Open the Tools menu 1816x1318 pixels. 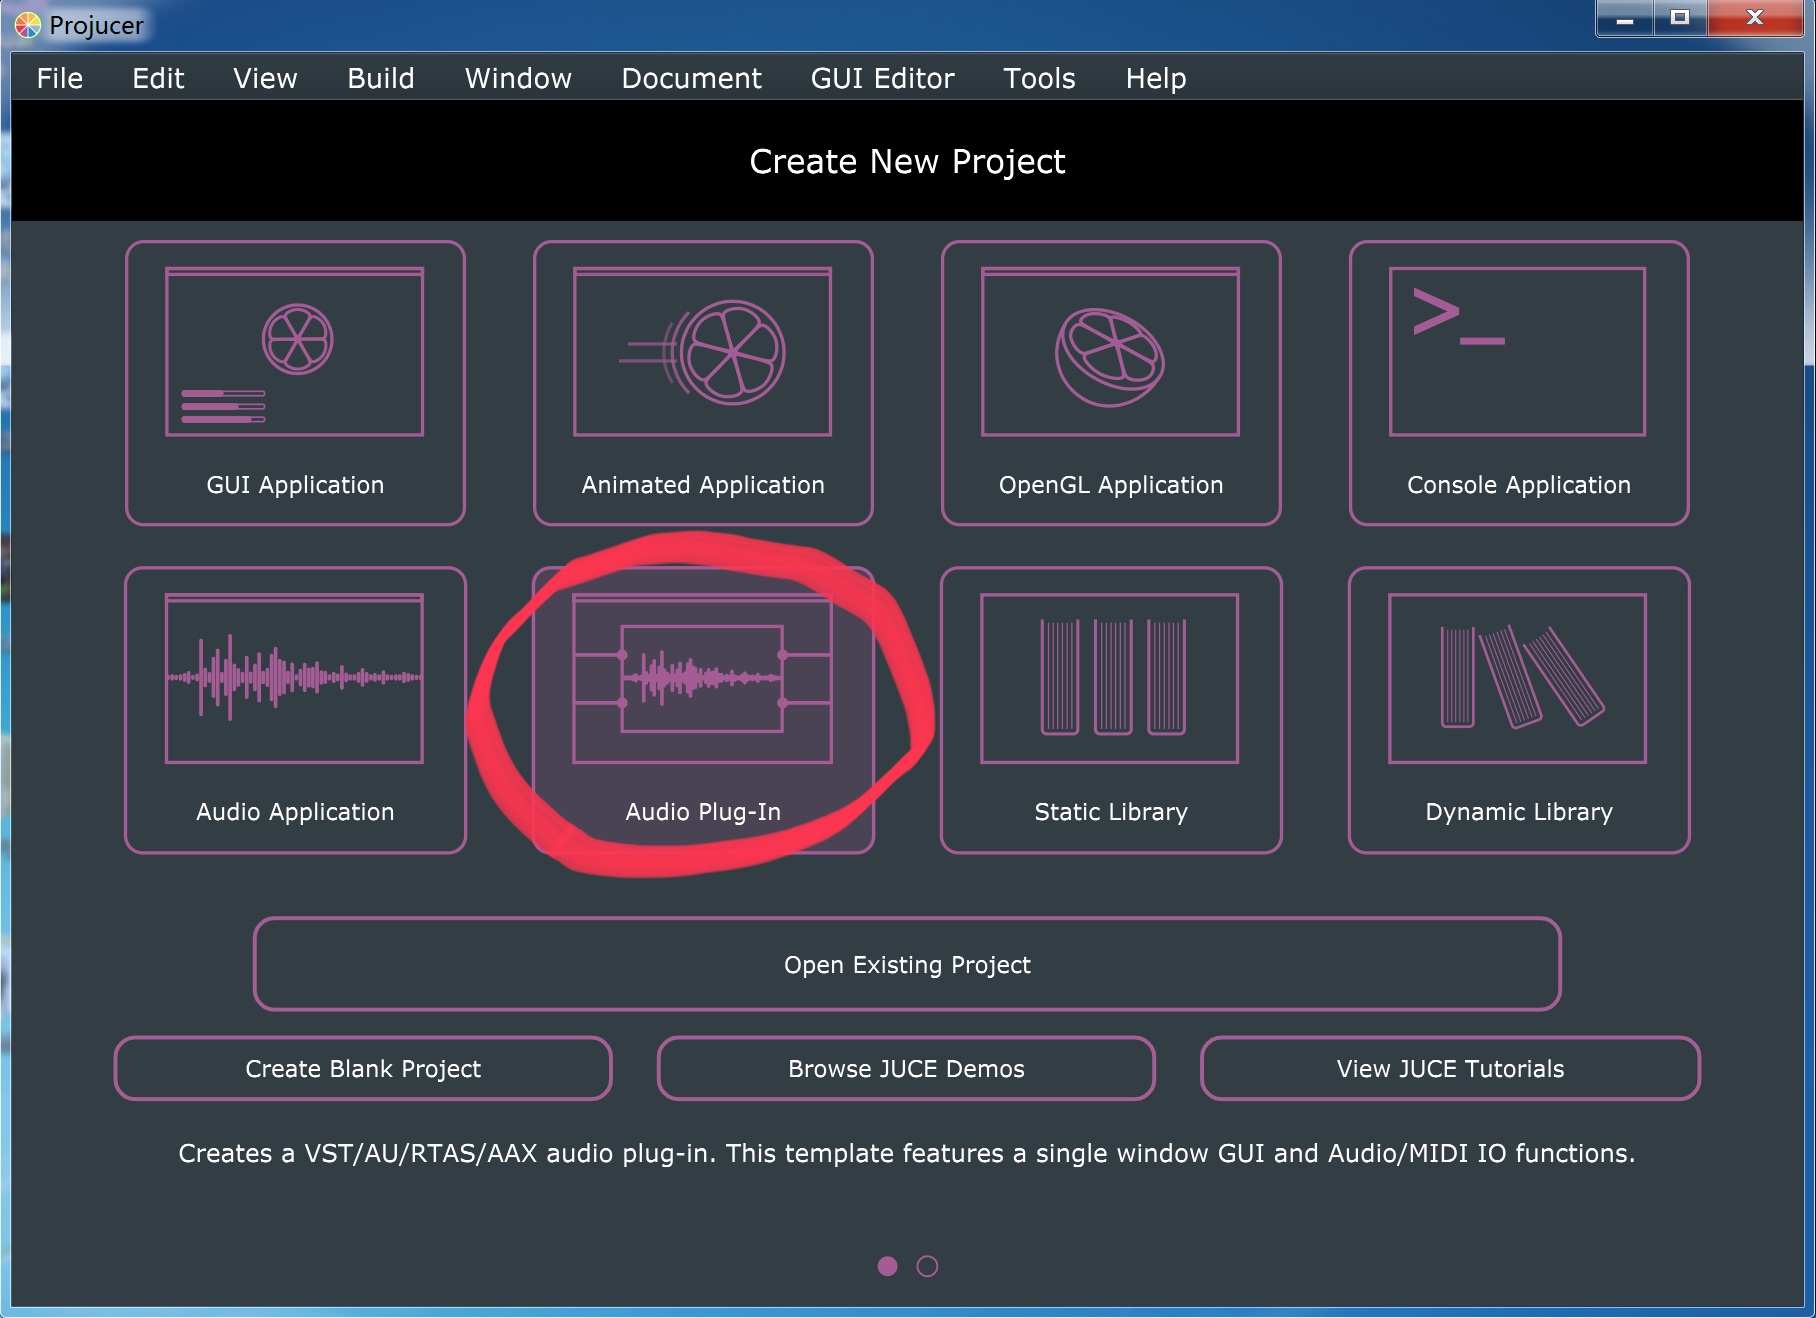(1039, 78)
